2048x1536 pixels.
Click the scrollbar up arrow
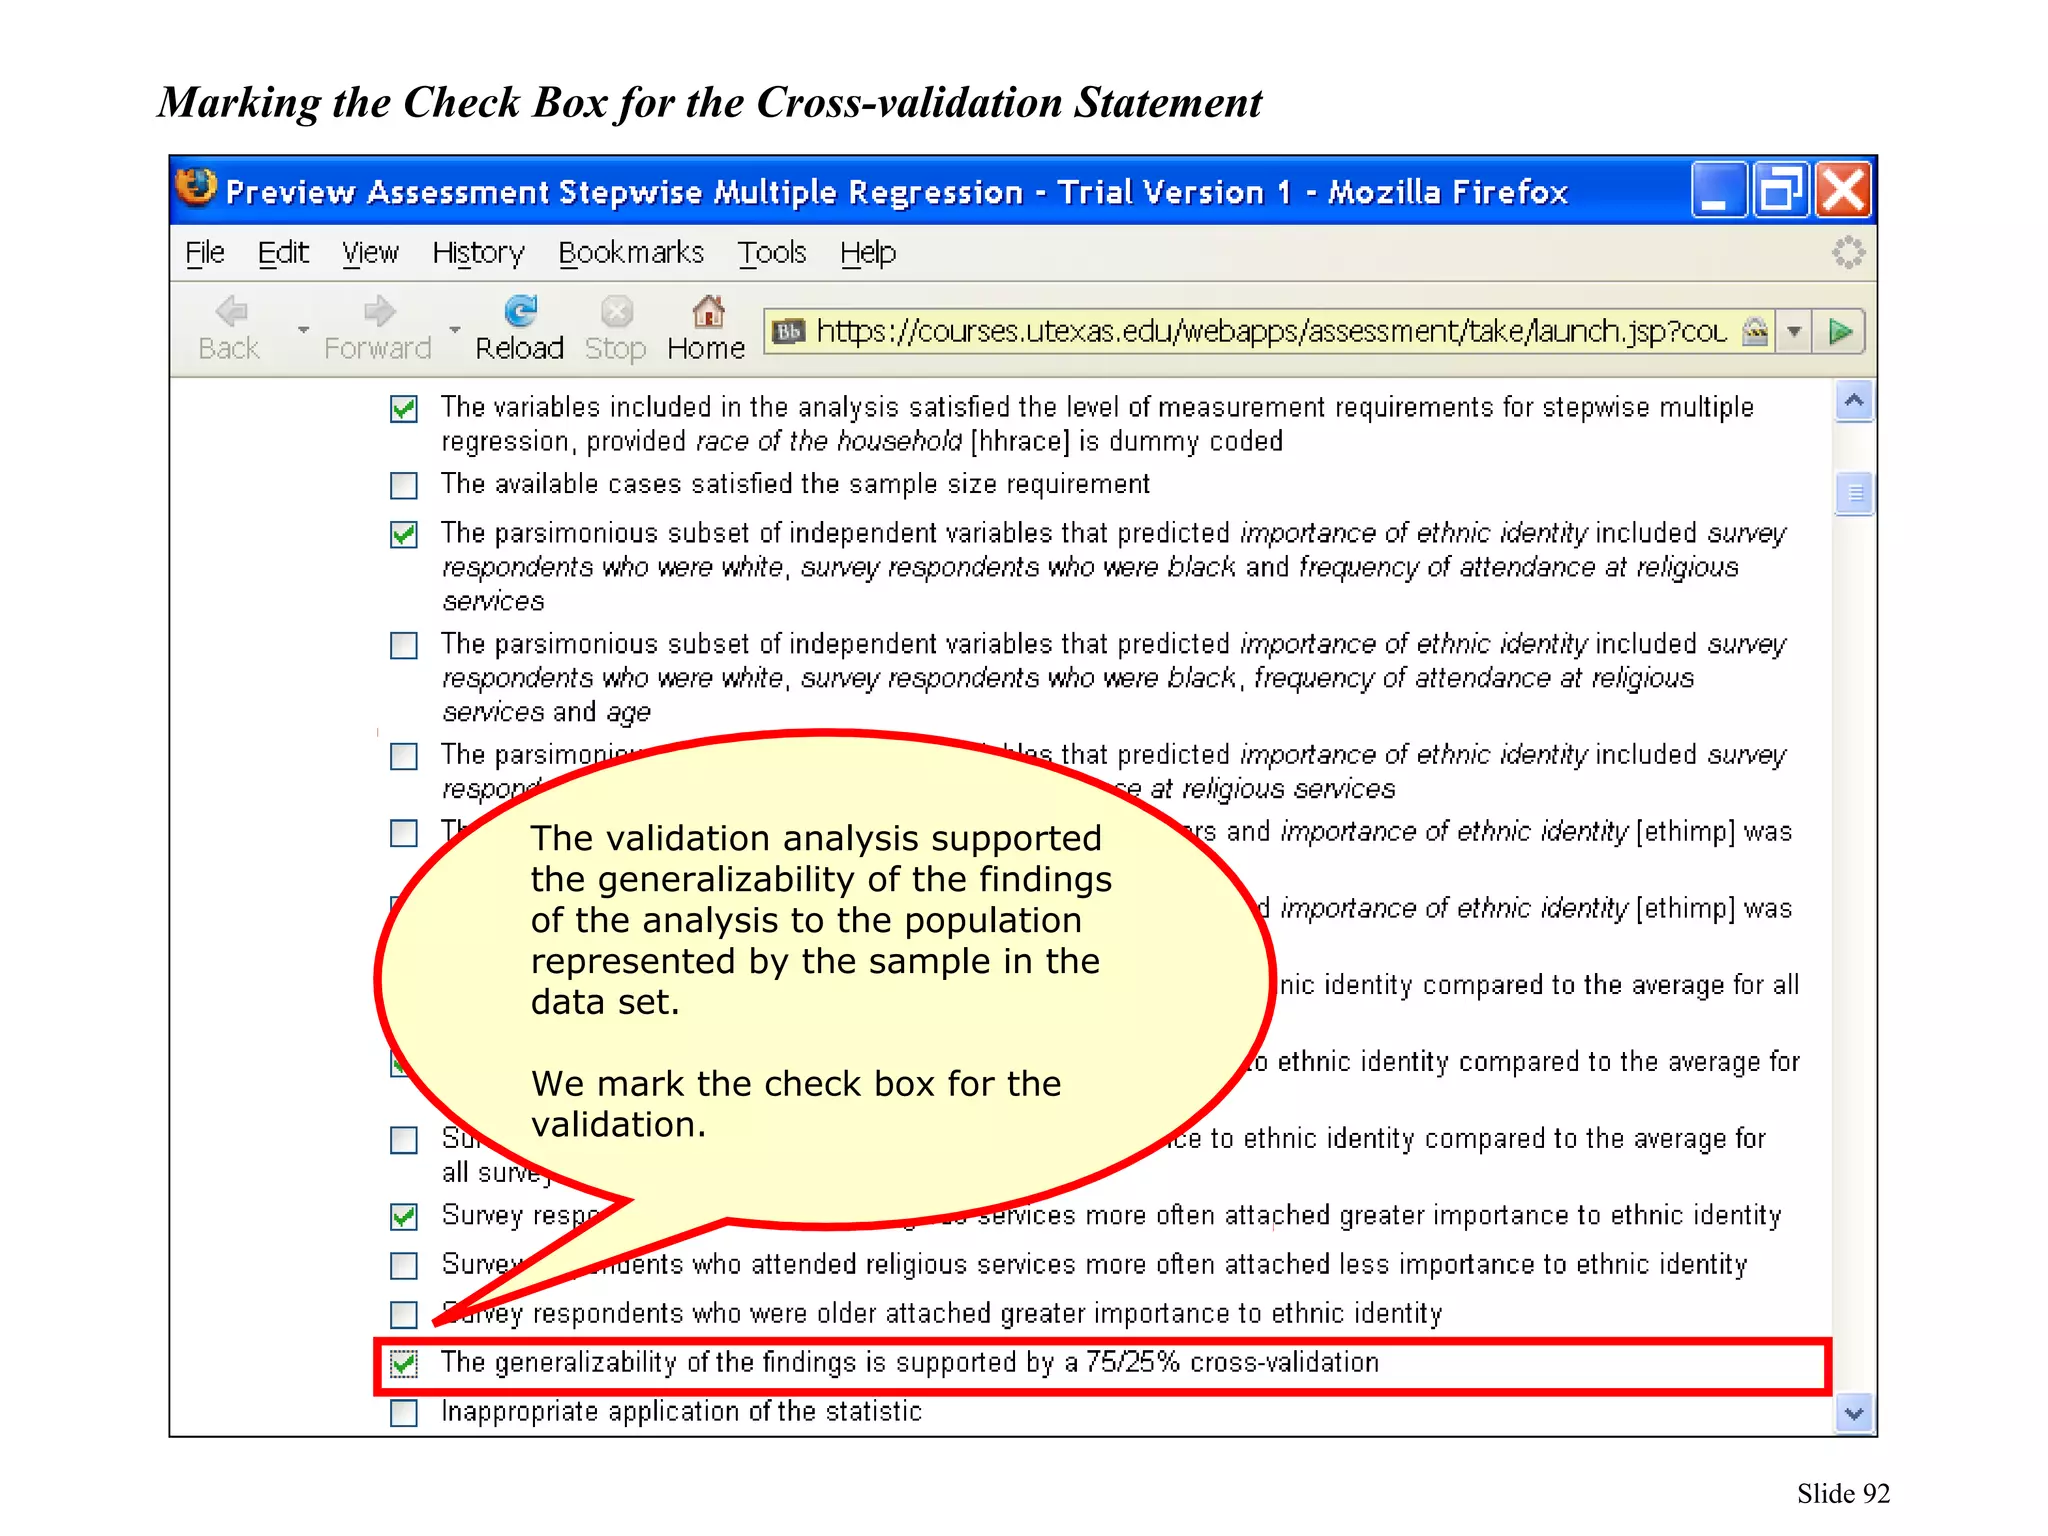(1854, 402)
